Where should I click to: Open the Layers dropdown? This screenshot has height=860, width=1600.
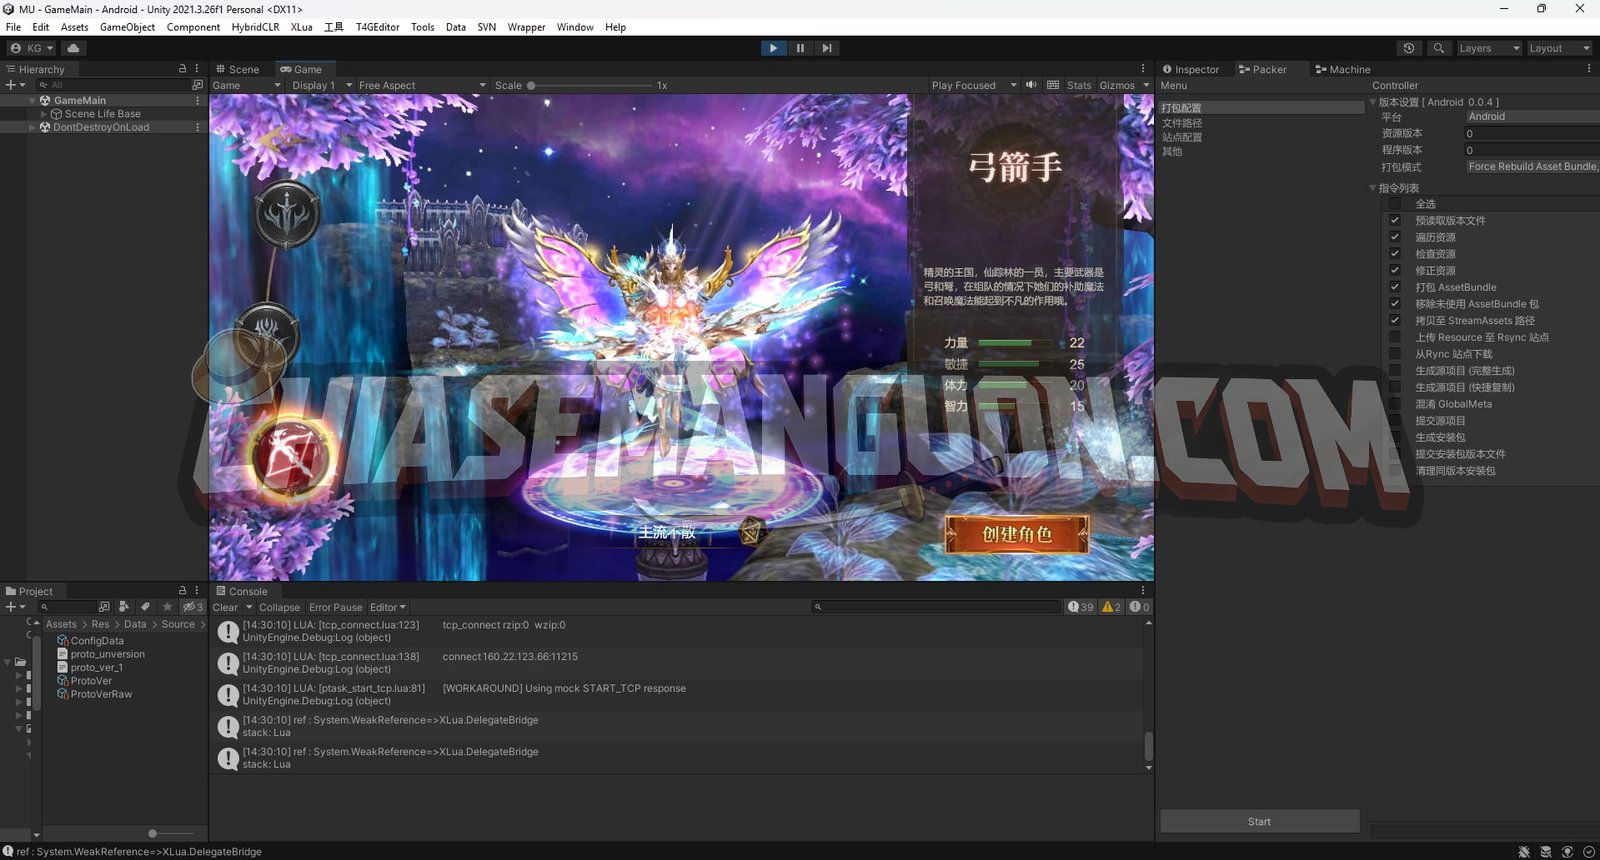coord(1488,48)
